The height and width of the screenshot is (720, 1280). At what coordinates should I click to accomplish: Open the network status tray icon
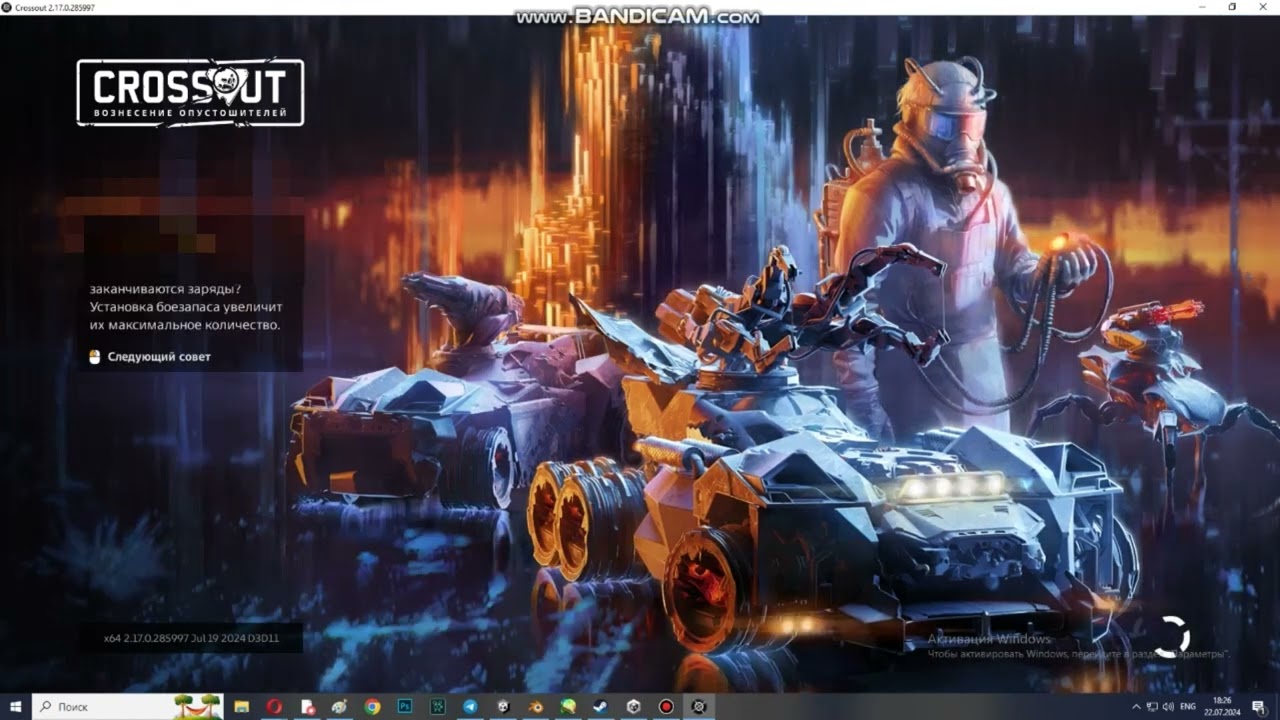point(1152,706)
